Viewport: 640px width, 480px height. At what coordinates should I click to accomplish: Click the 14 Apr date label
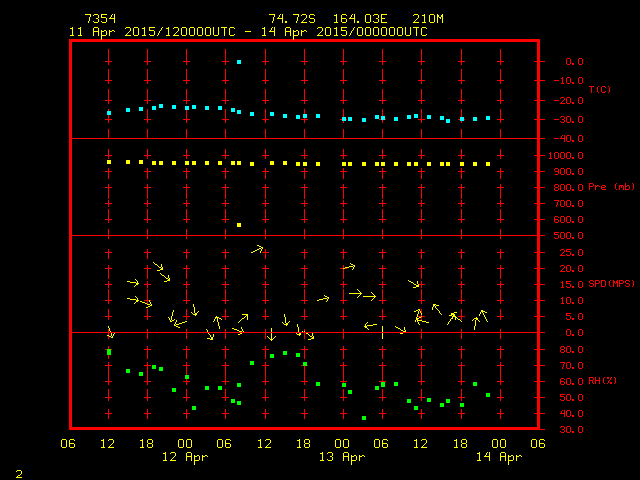click(x=499, y=457)
